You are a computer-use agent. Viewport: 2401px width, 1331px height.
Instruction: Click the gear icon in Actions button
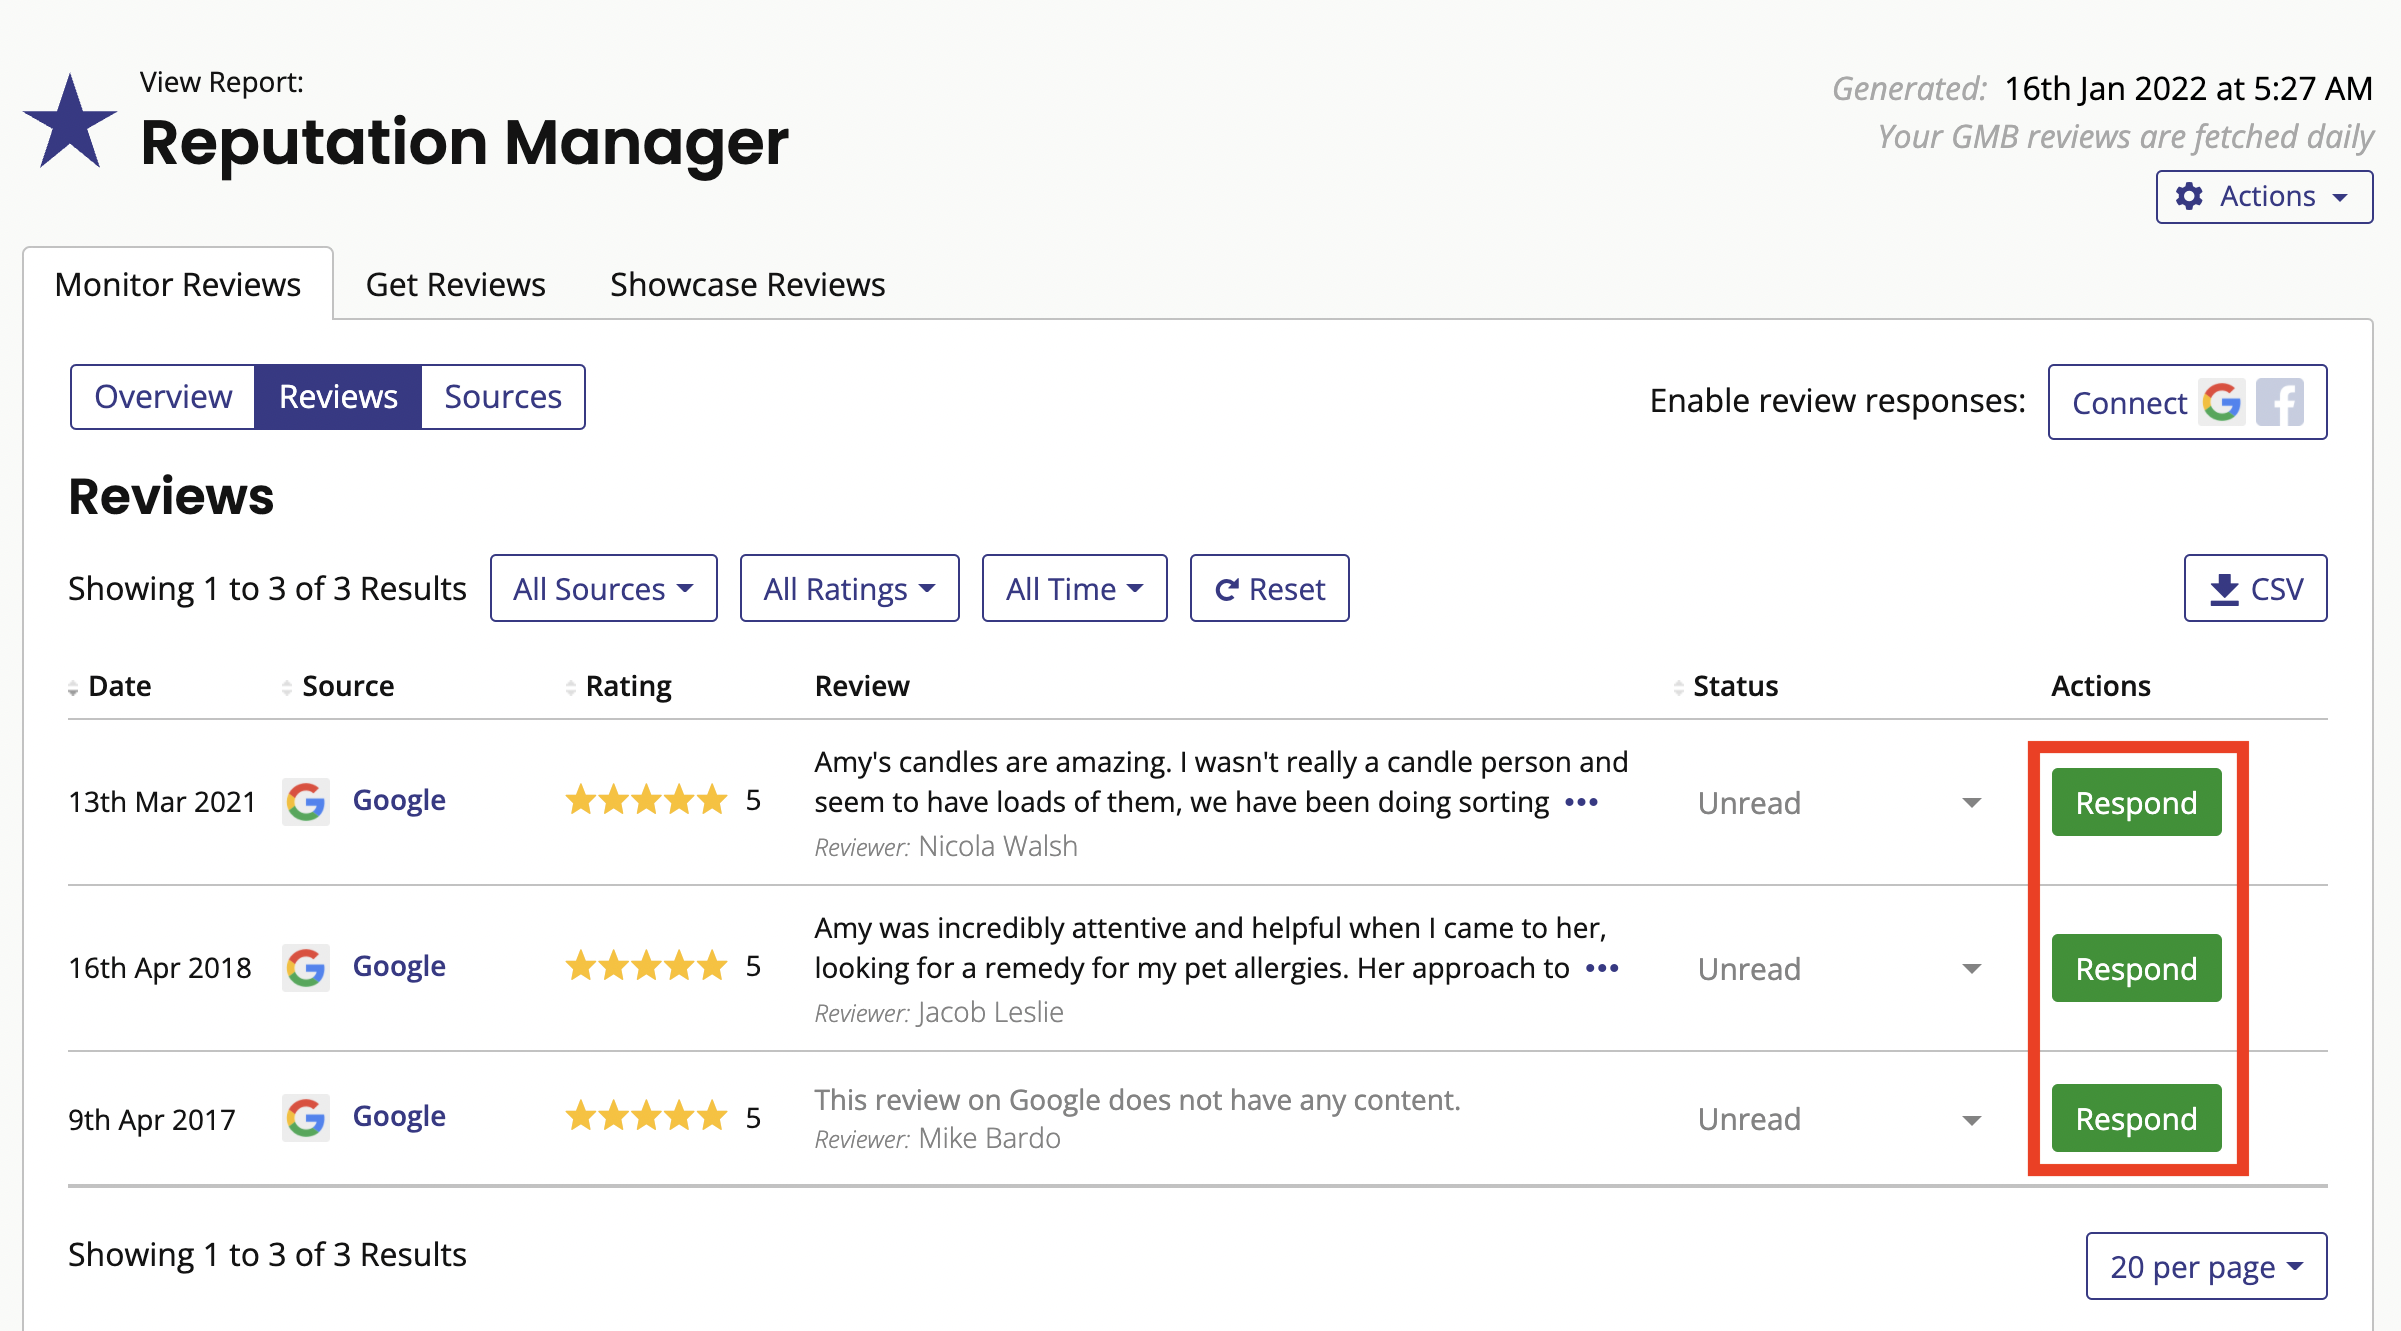[x=2189, y=196]
